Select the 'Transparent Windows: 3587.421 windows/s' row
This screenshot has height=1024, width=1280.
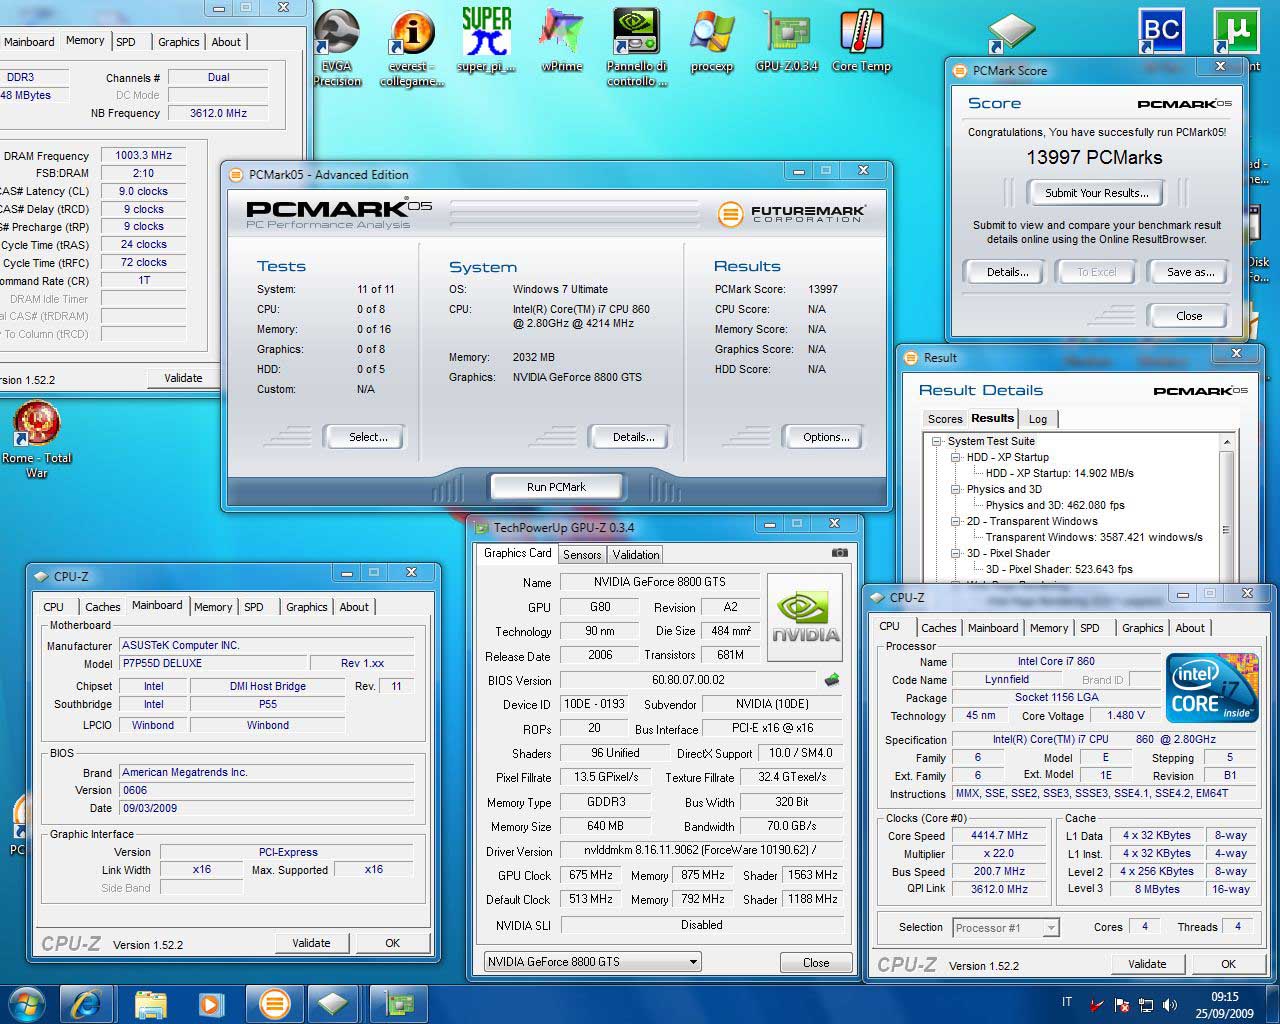pos(1094,537)
